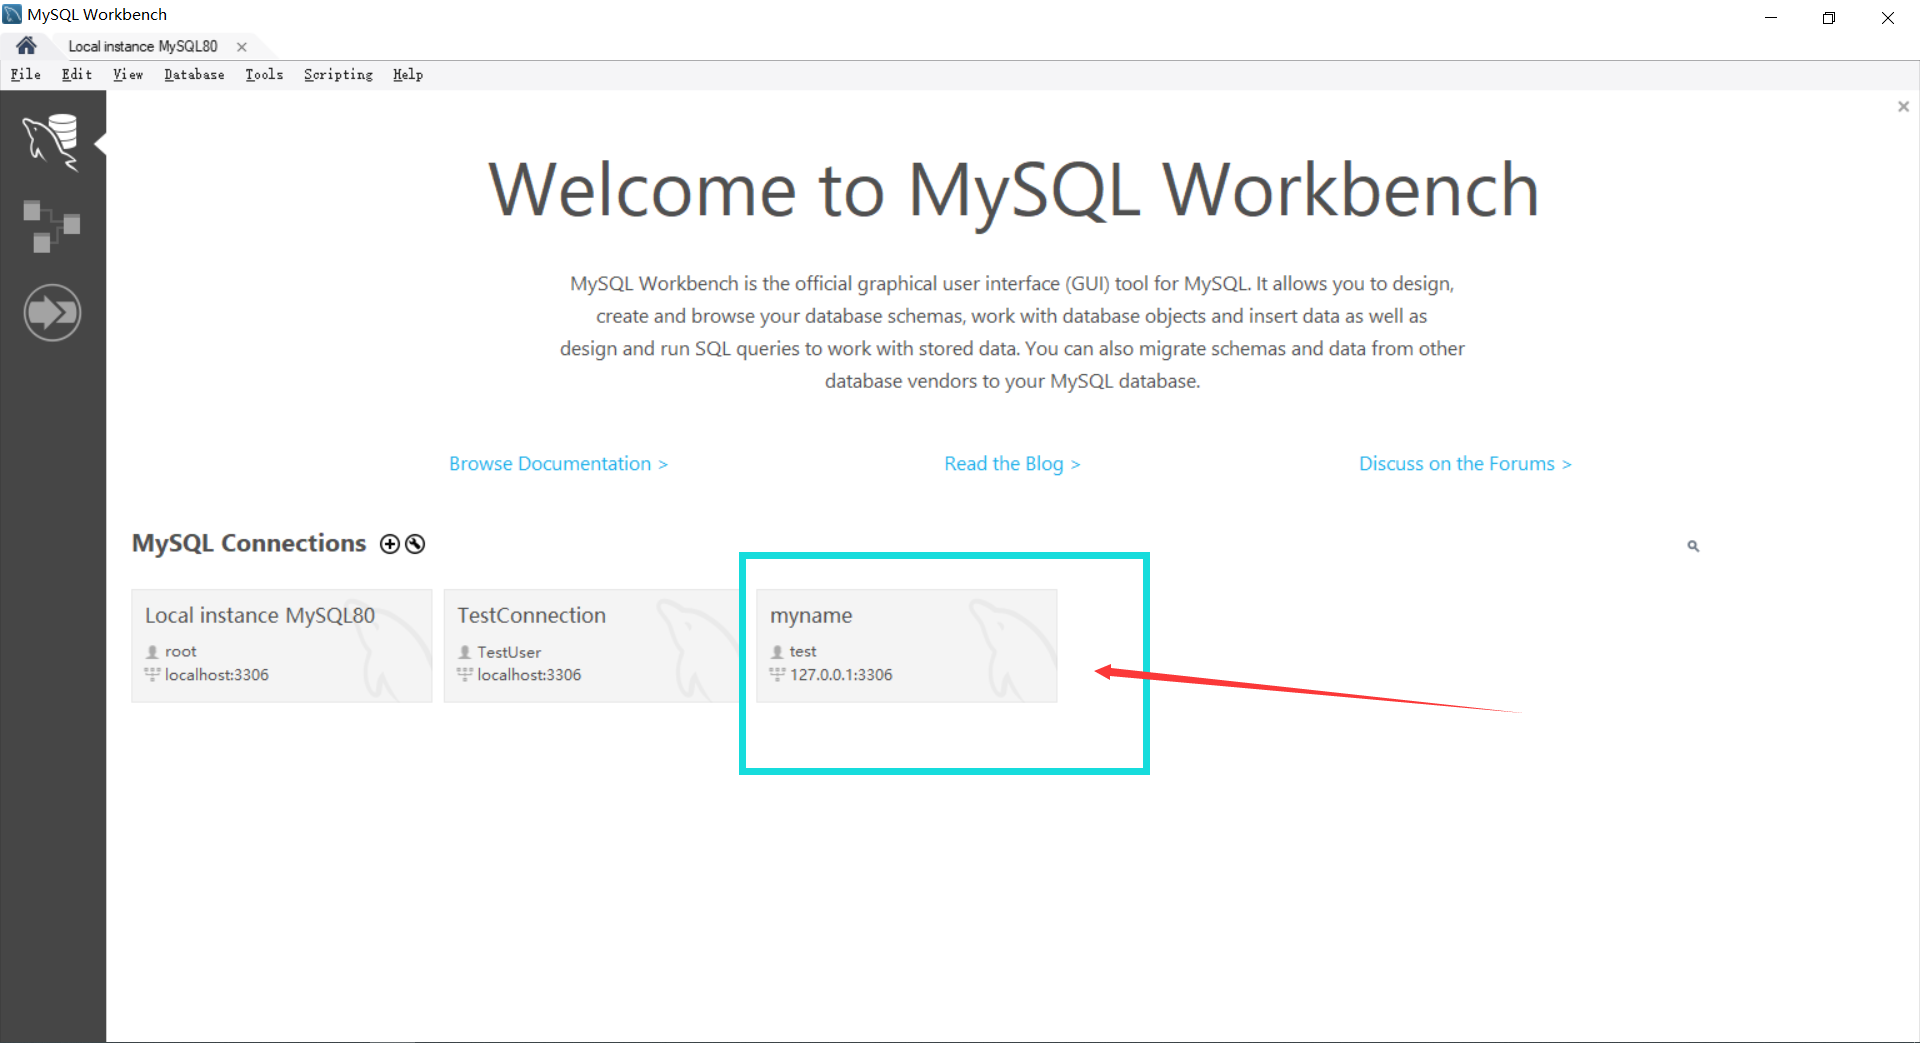Image resolution: width=1920 pixels, height=1043 pixels.
Task: Select the Modeling icon in the sidebar
Action: pos(52,225)
